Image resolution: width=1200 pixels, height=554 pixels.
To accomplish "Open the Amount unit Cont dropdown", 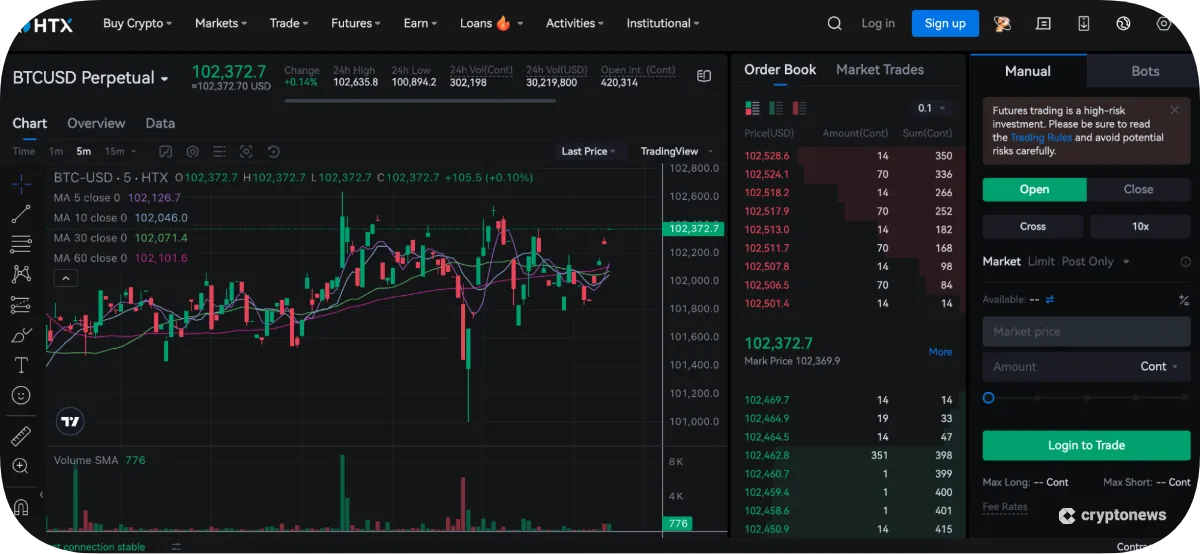I will tap(1160, 366).
